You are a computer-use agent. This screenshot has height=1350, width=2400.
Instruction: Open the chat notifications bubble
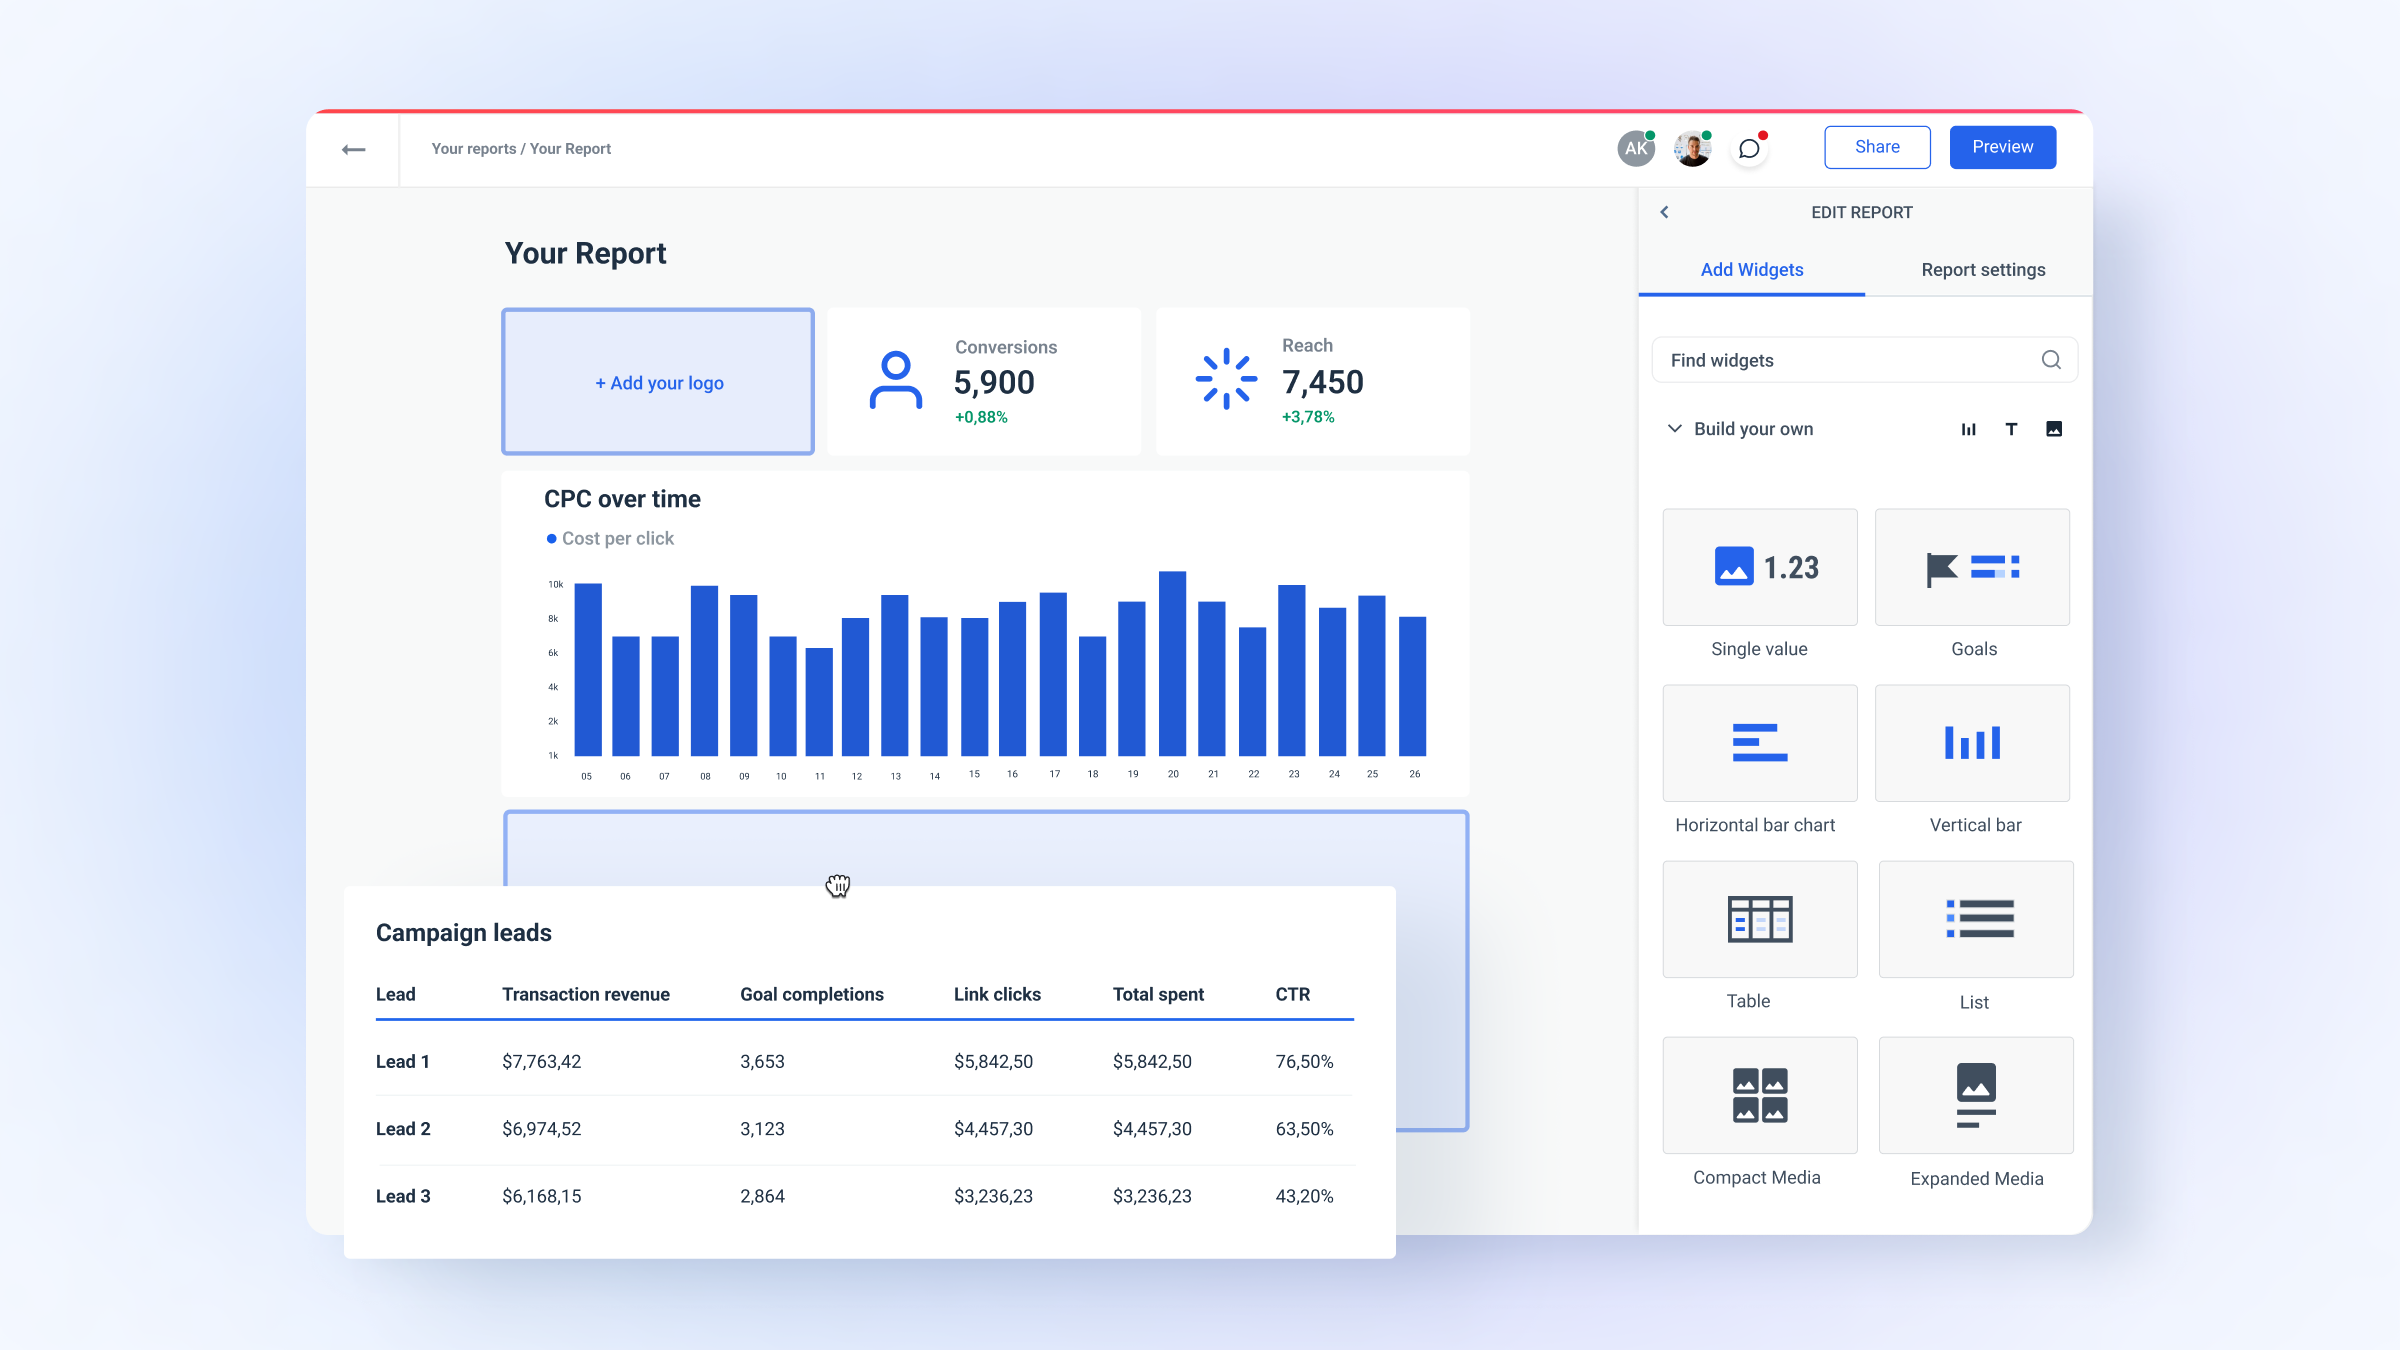pyautogui.click(x=1749, y=147)
